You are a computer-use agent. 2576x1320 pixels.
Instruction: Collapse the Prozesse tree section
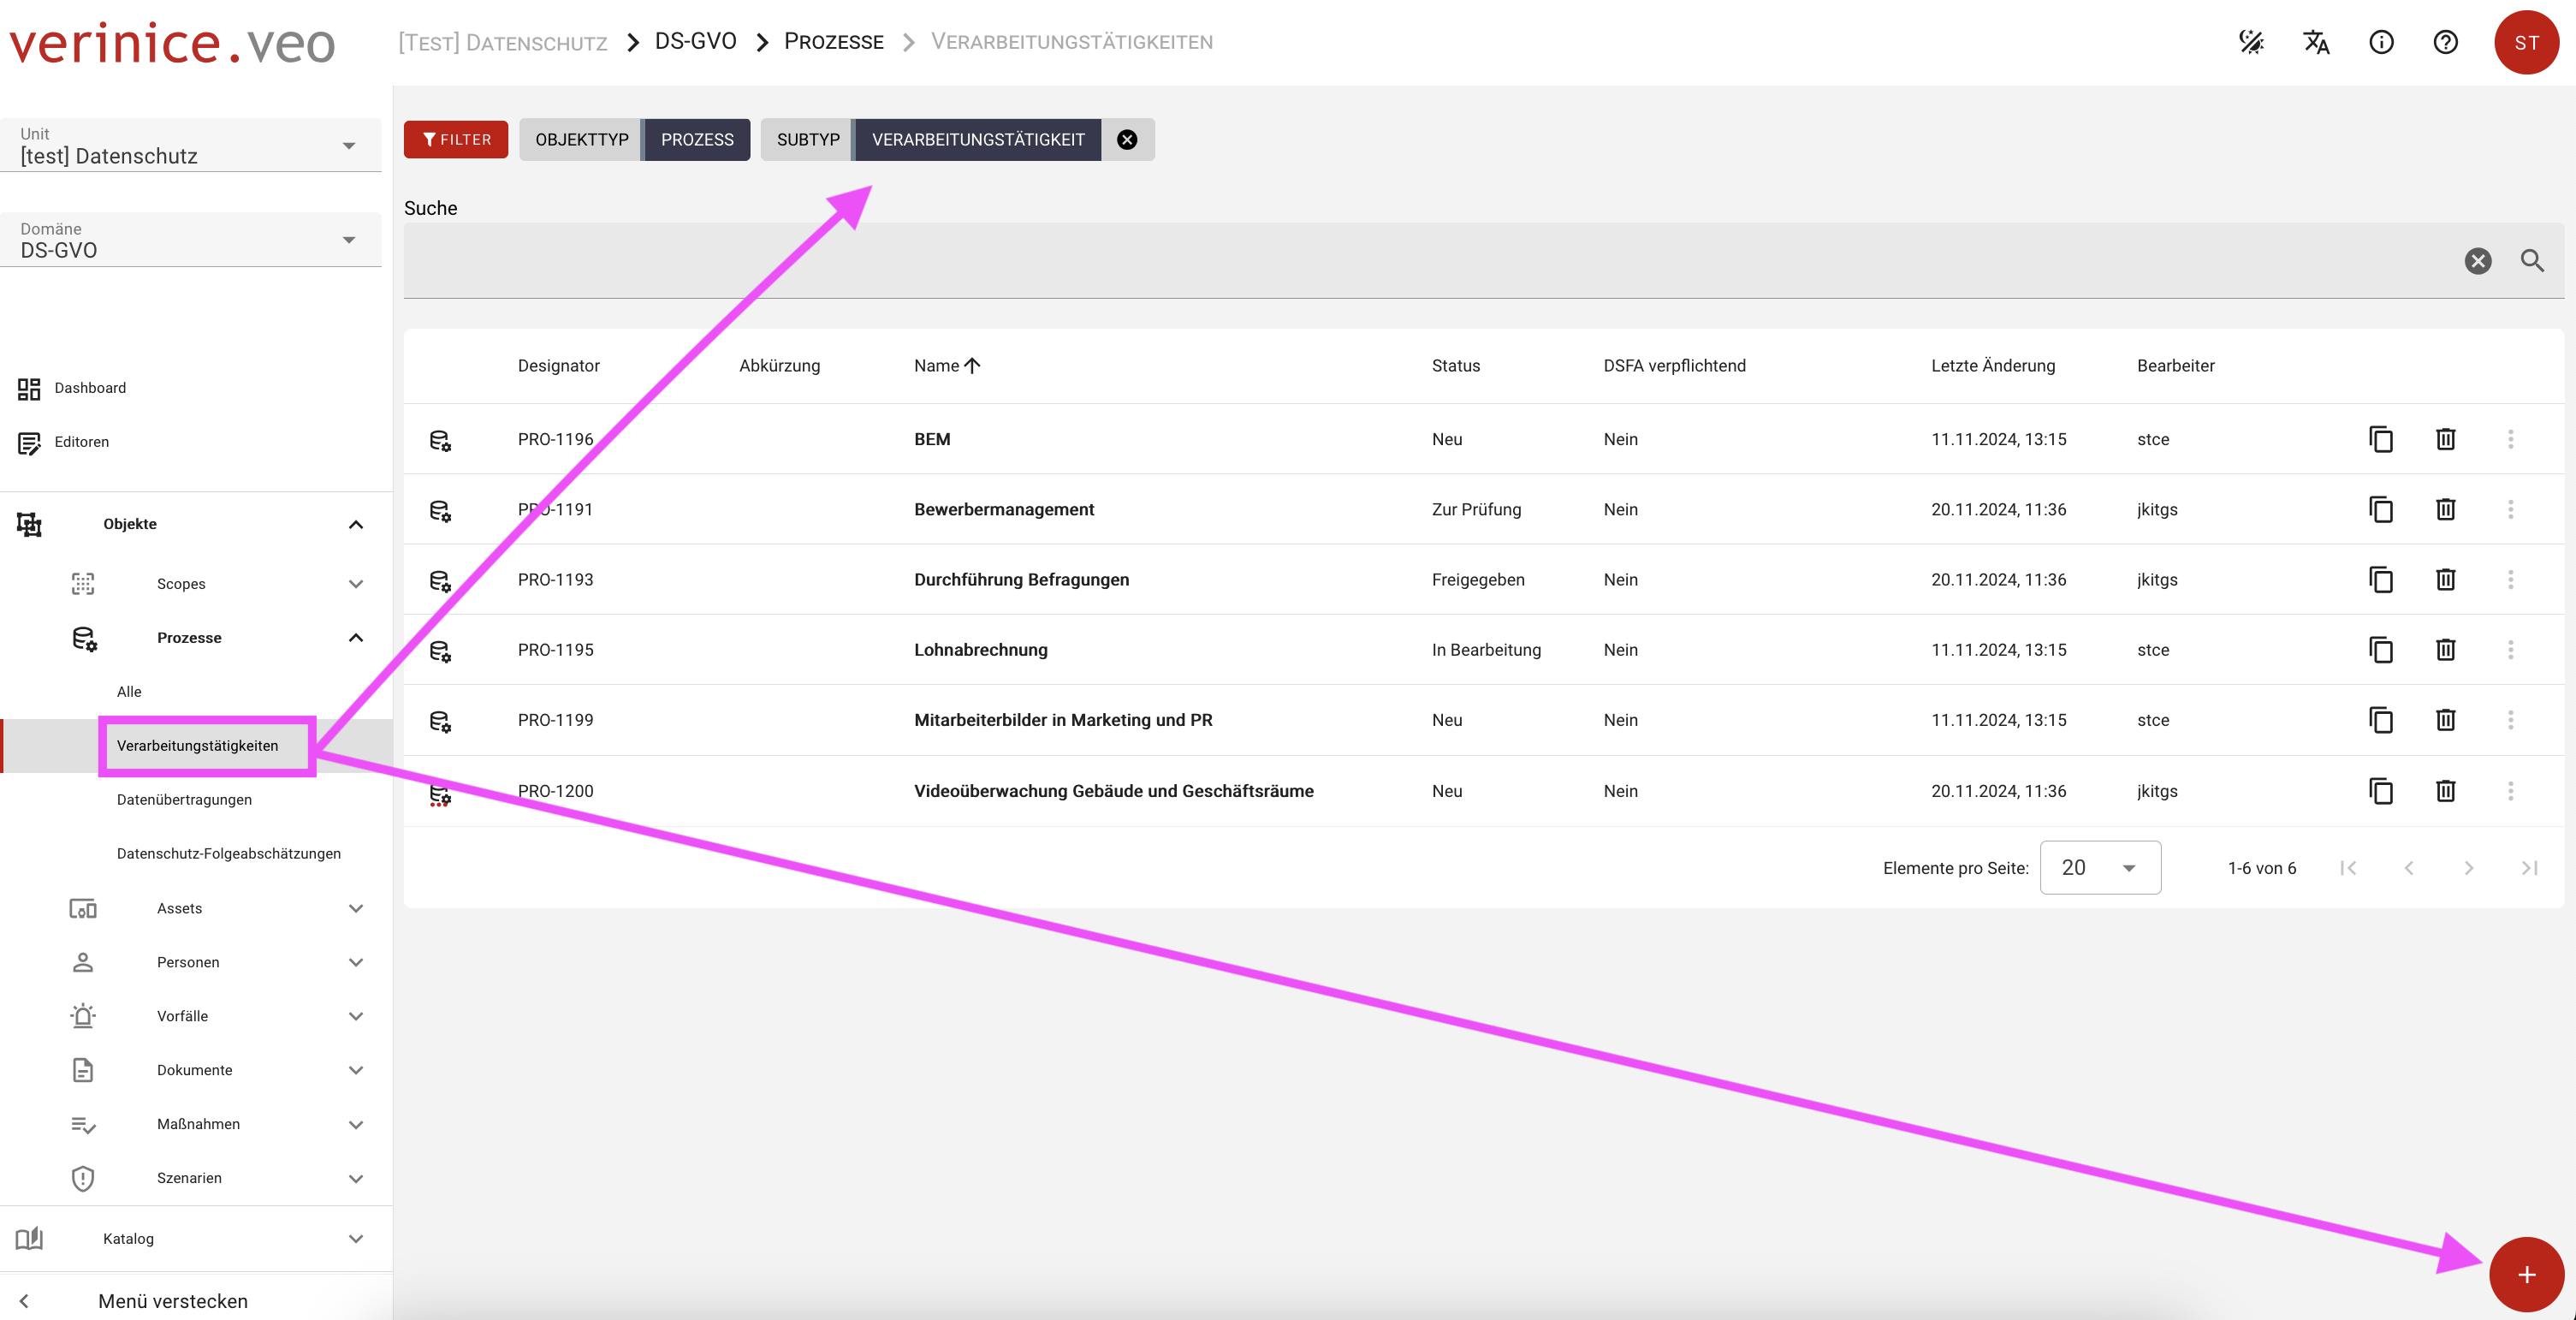point(355,638)
